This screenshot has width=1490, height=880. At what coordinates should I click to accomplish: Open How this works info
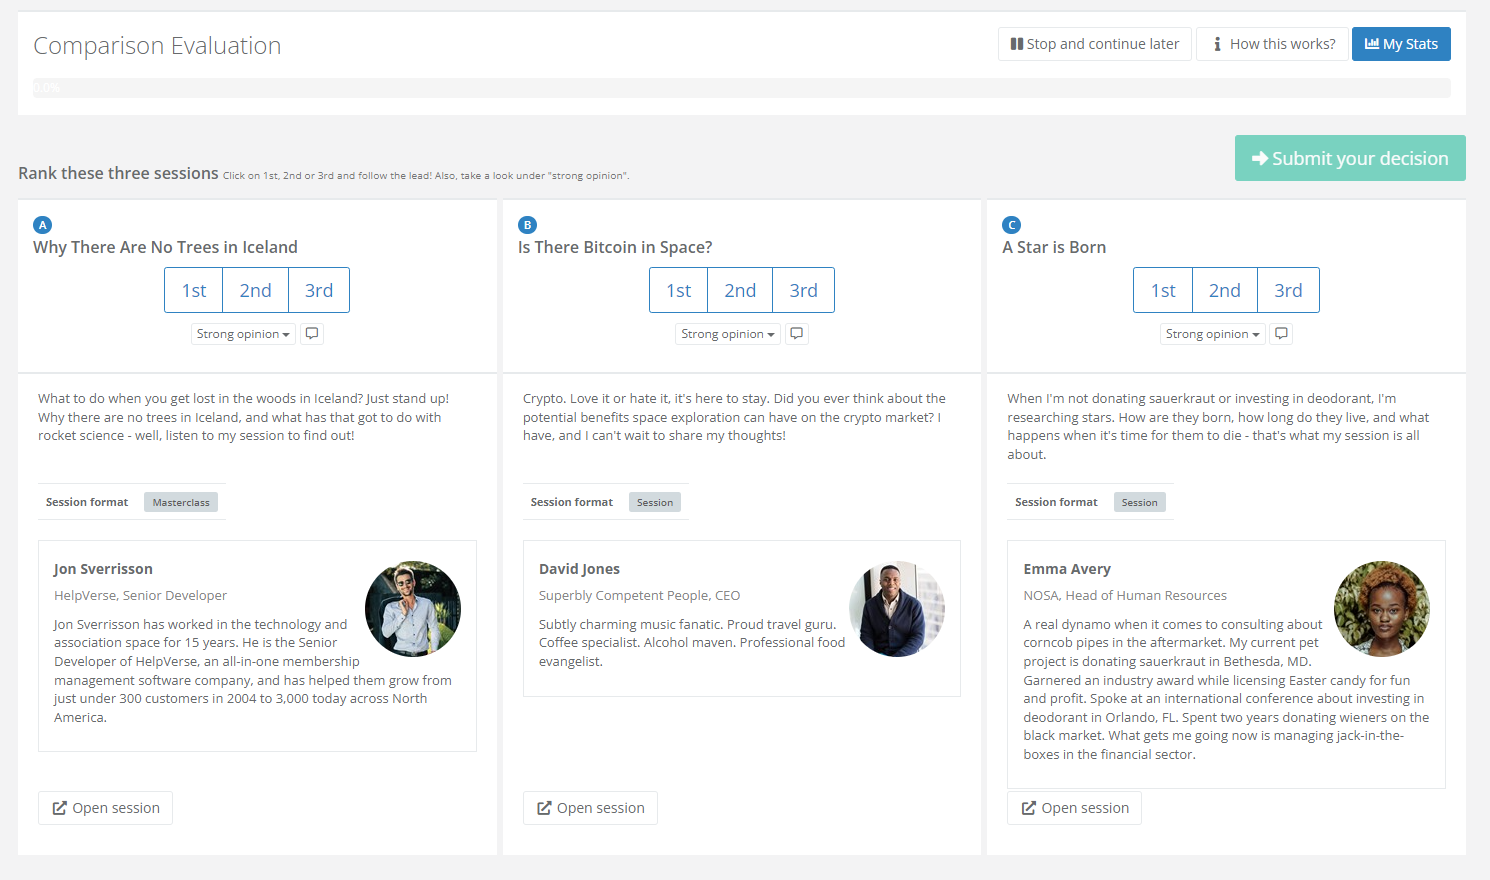tap(1272, 44)
